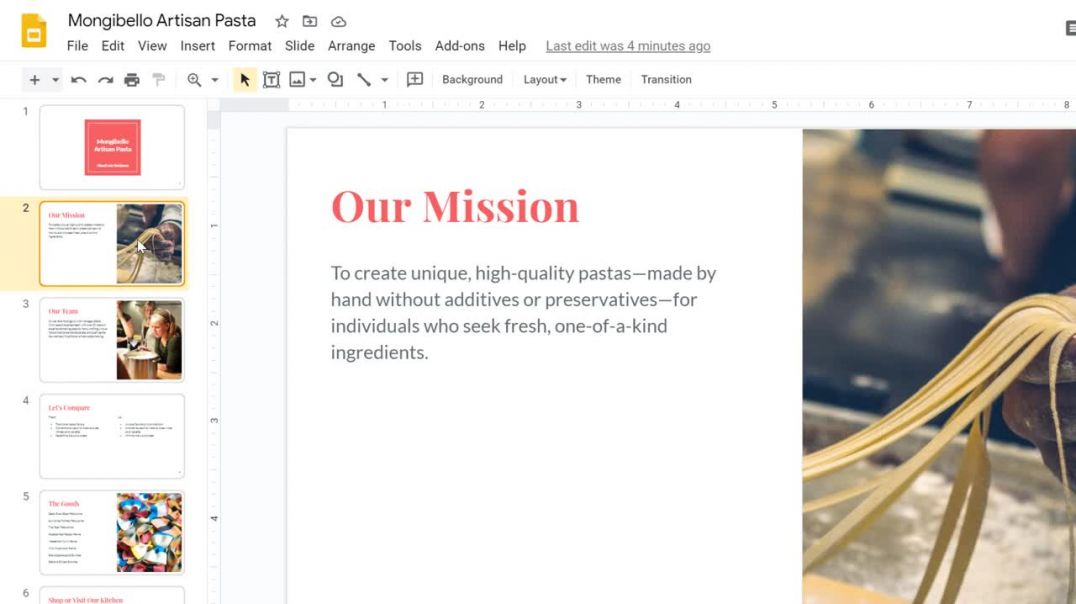The width and height of the screenshot is (1076, 604).
Task: Select the pasta photo on the slide
Action: (x=939, y=367)
